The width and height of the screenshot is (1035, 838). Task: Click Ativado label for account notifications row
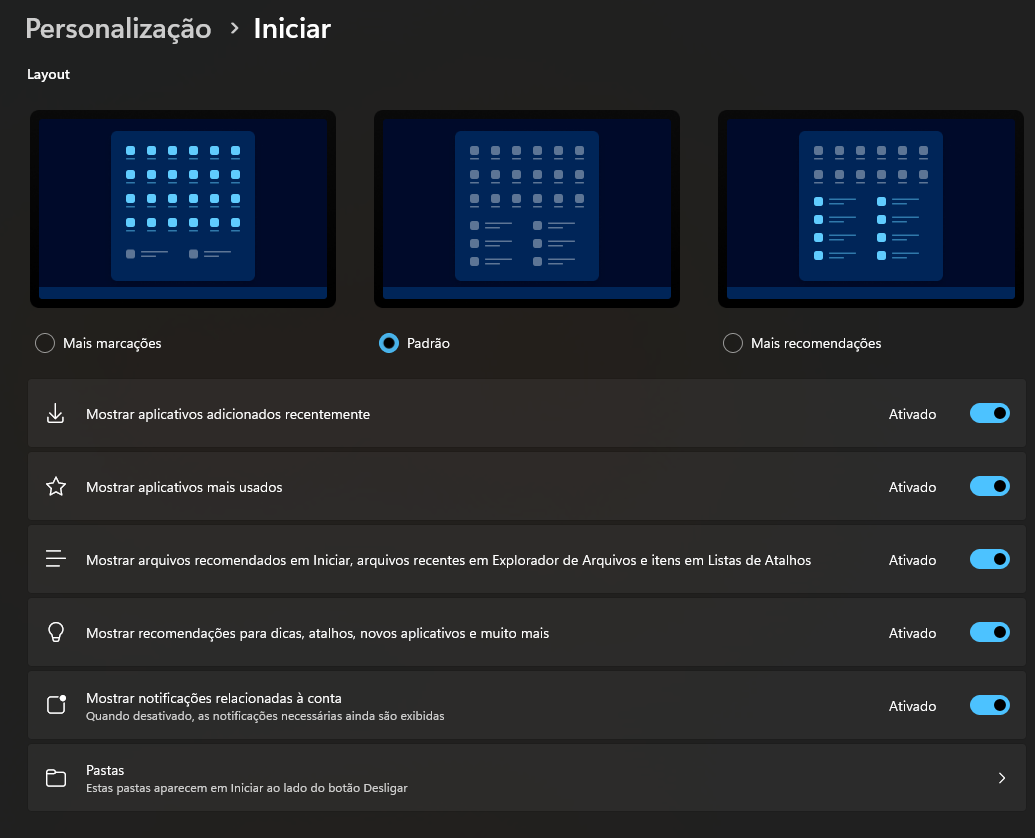tap(912, 706)
